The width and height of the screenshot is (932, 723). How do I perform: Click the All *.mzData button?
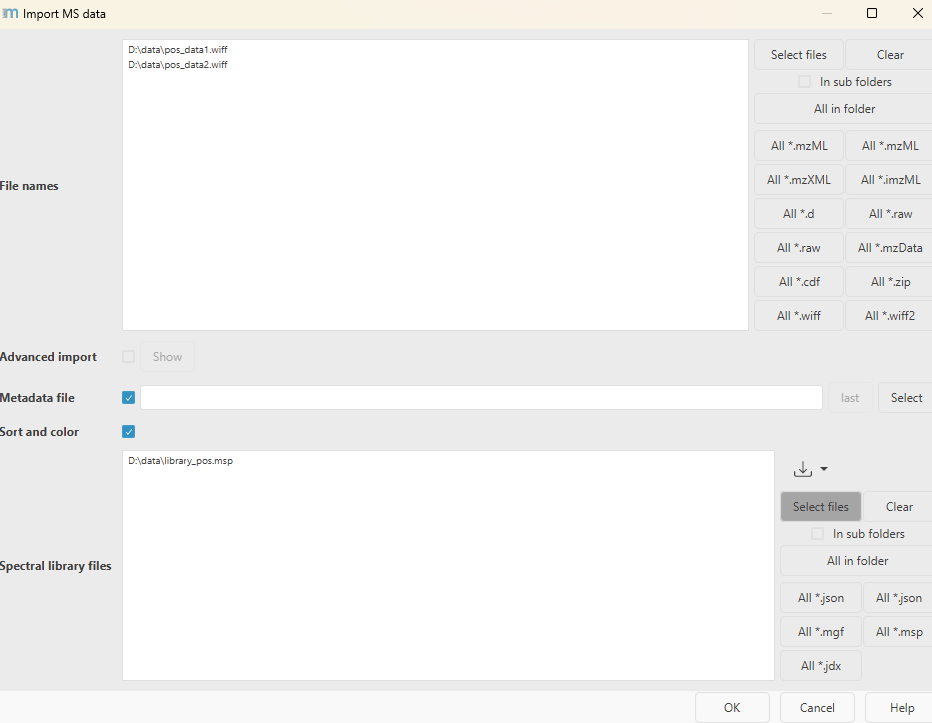pos(890,248)
